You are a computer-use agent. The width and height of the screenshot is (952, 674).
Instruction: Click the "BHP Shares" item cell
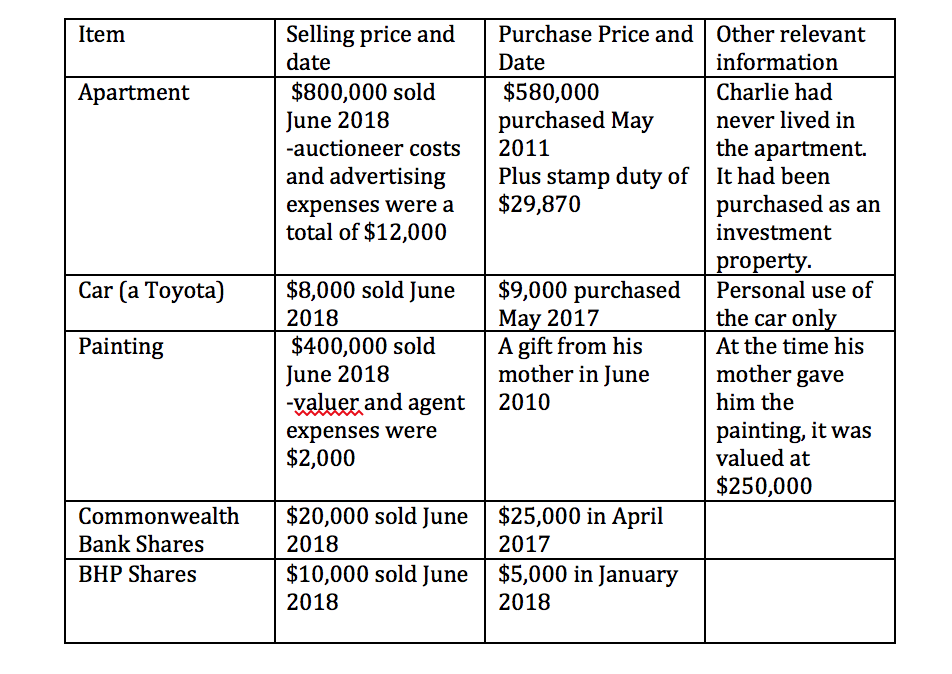pyautogui.click(x=137, y=575)
